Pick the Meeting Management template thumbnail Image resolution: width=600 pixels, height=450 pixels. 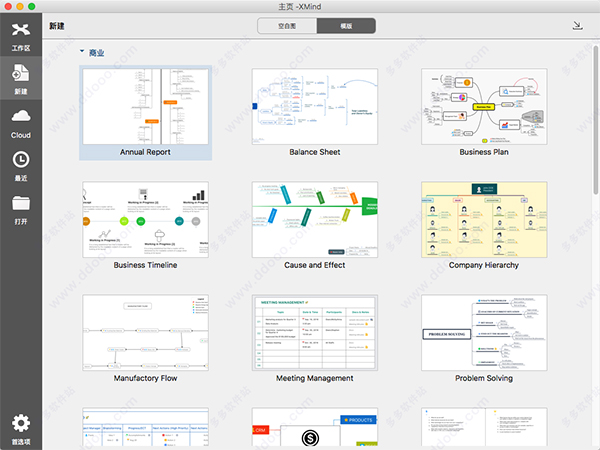coord(315,333)
